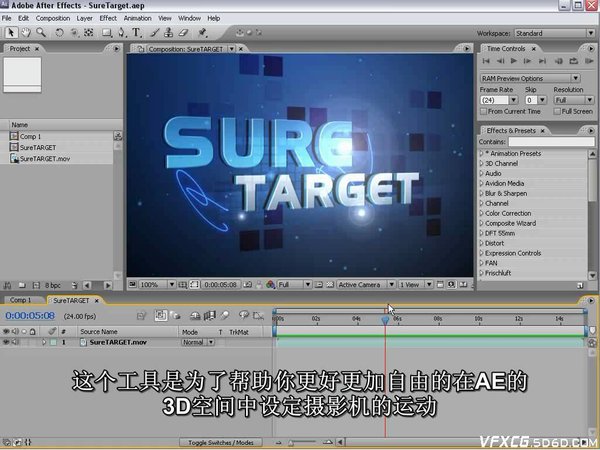Toggle Motion Blur enable switch in timeline
The image size is (600, 450).
point(225,316)
